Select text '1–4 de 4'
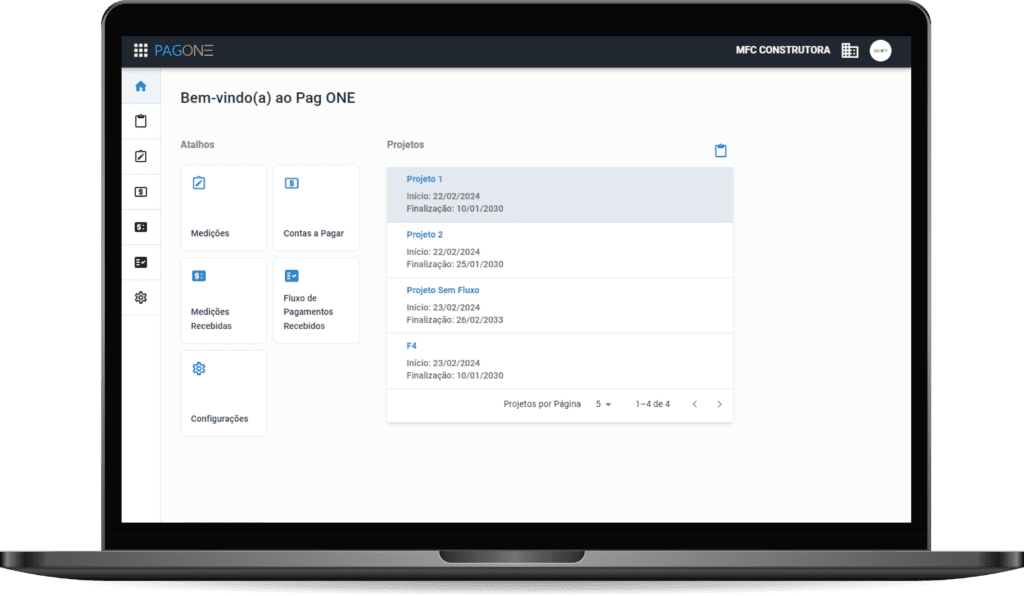This screenshot has height=596, width=1024. click(652, 404)
